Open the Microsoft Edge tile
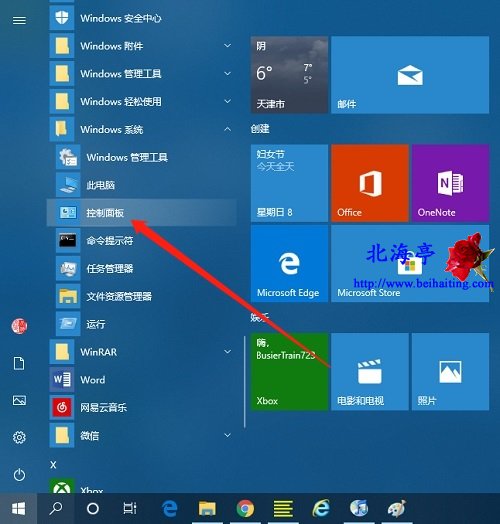 tap(289, 264)
